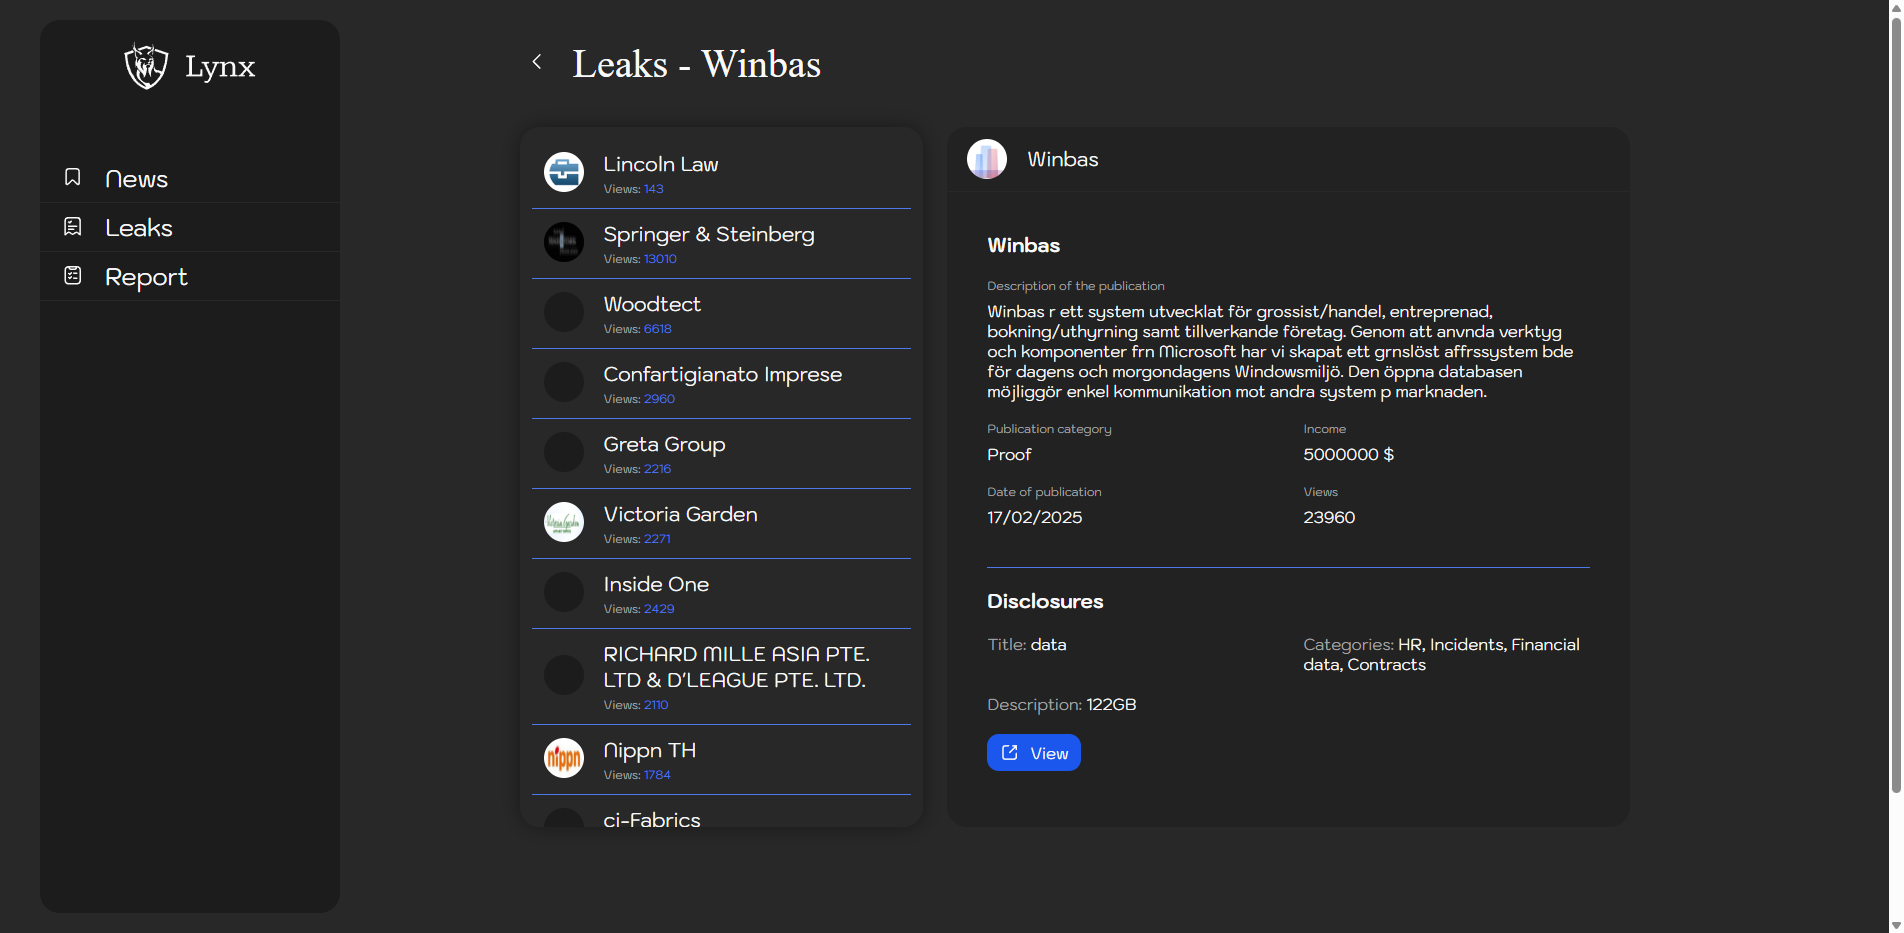Open the Leaks menu item
Viewport: 1904px width, 933px height.
pos(139,228)
